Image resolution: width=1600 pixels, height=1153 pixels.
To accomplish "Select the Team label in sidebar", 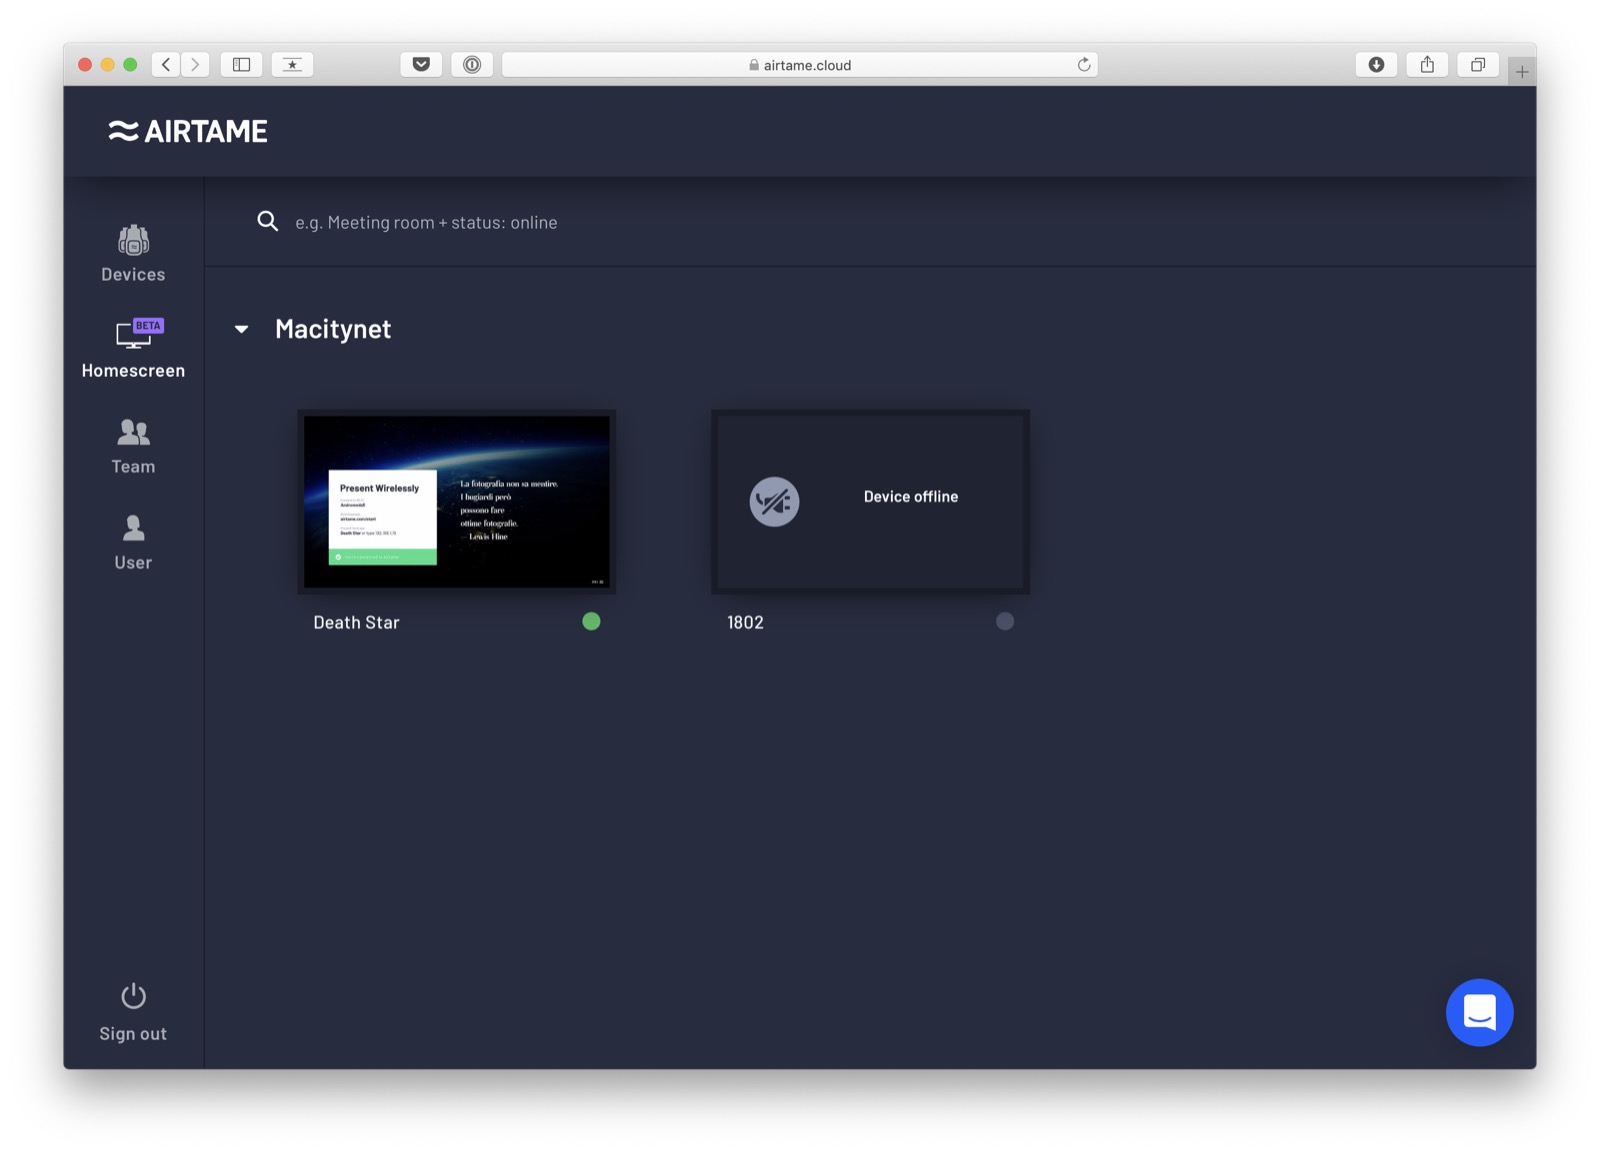I will (133, 466).
